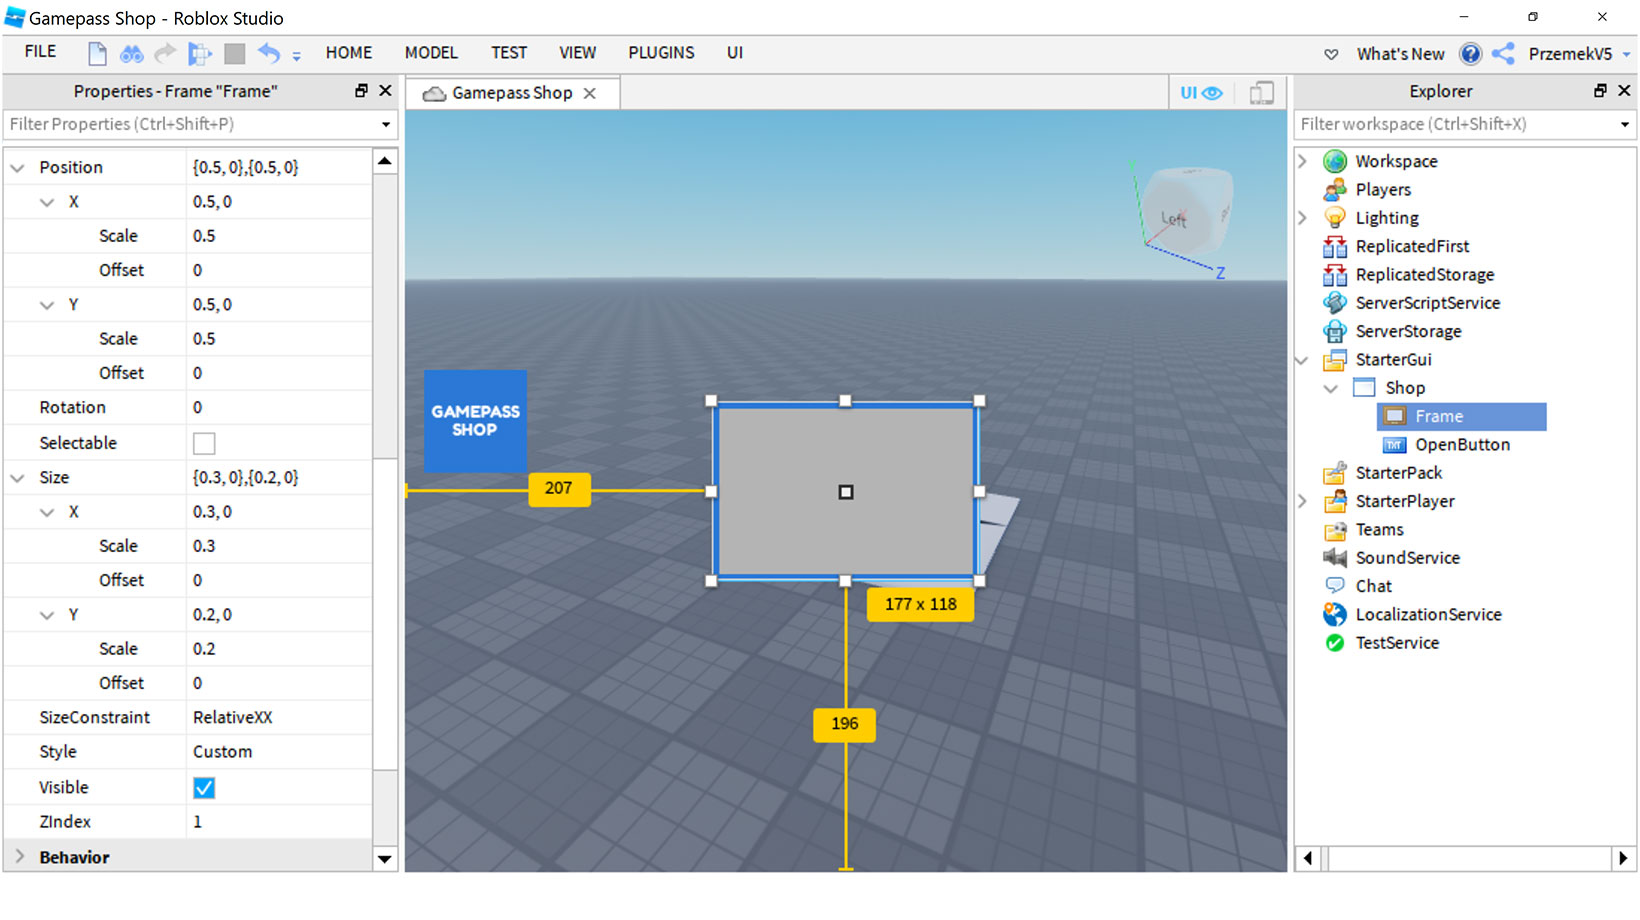Click the New file icon
This screenshot has width=1640, height=920.
tap(97, 53)
